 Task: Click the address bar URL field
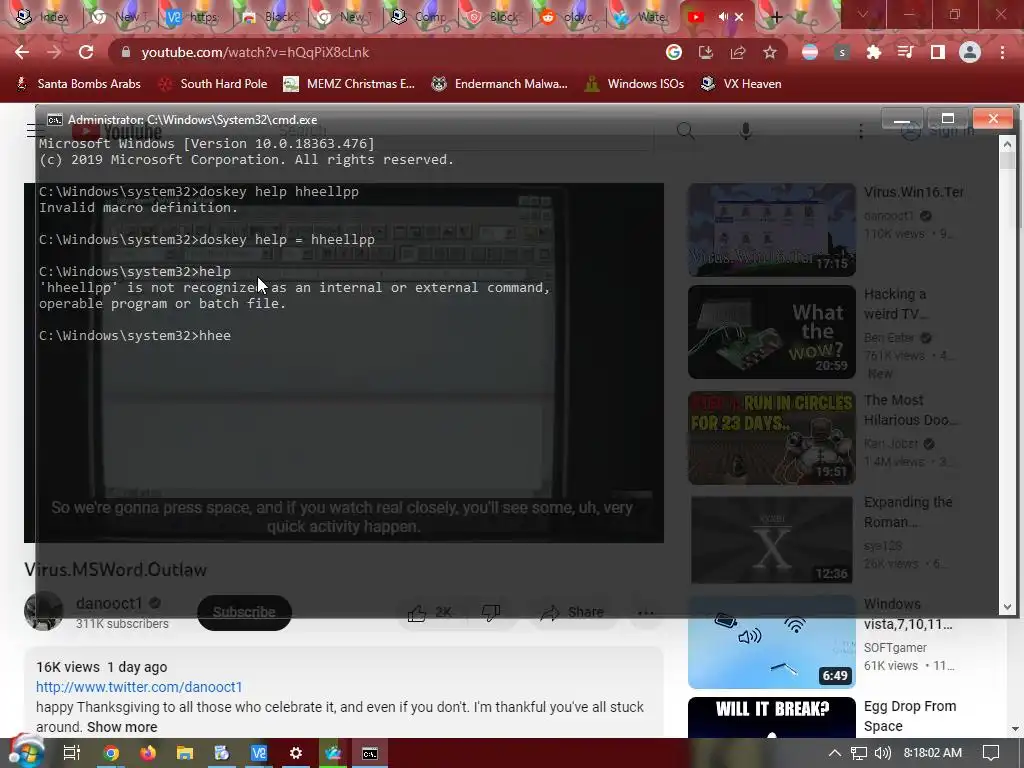[x=392, y=52]
